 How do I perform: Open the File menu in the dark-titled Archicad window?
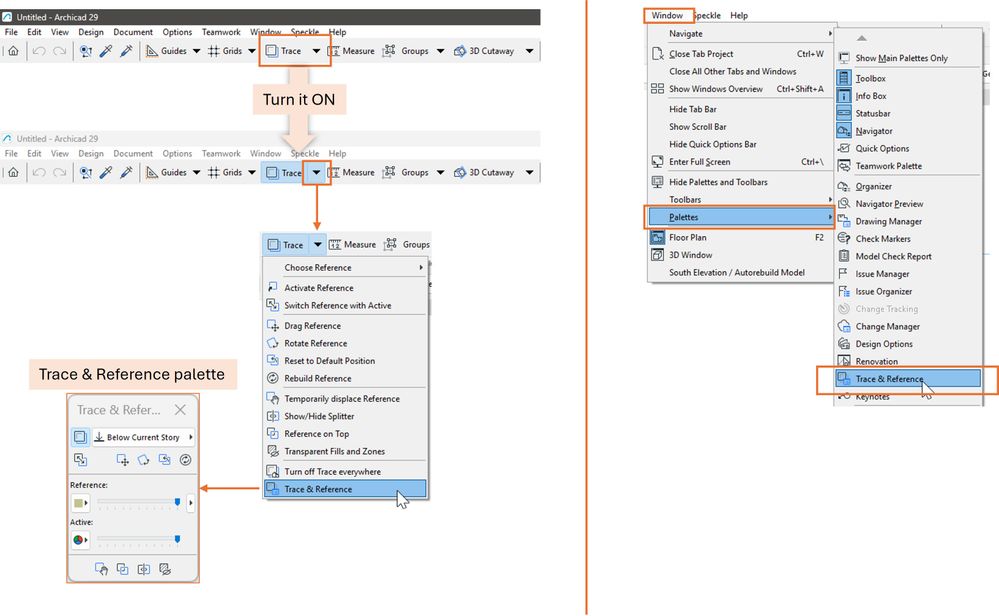(x=11, y=32)
